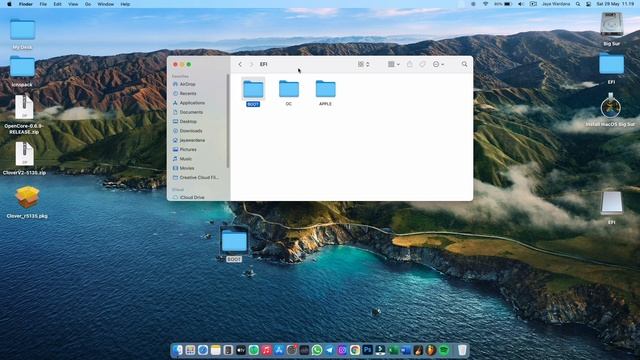Select the Clover_r5135.pkg installer

coord(27,202)
